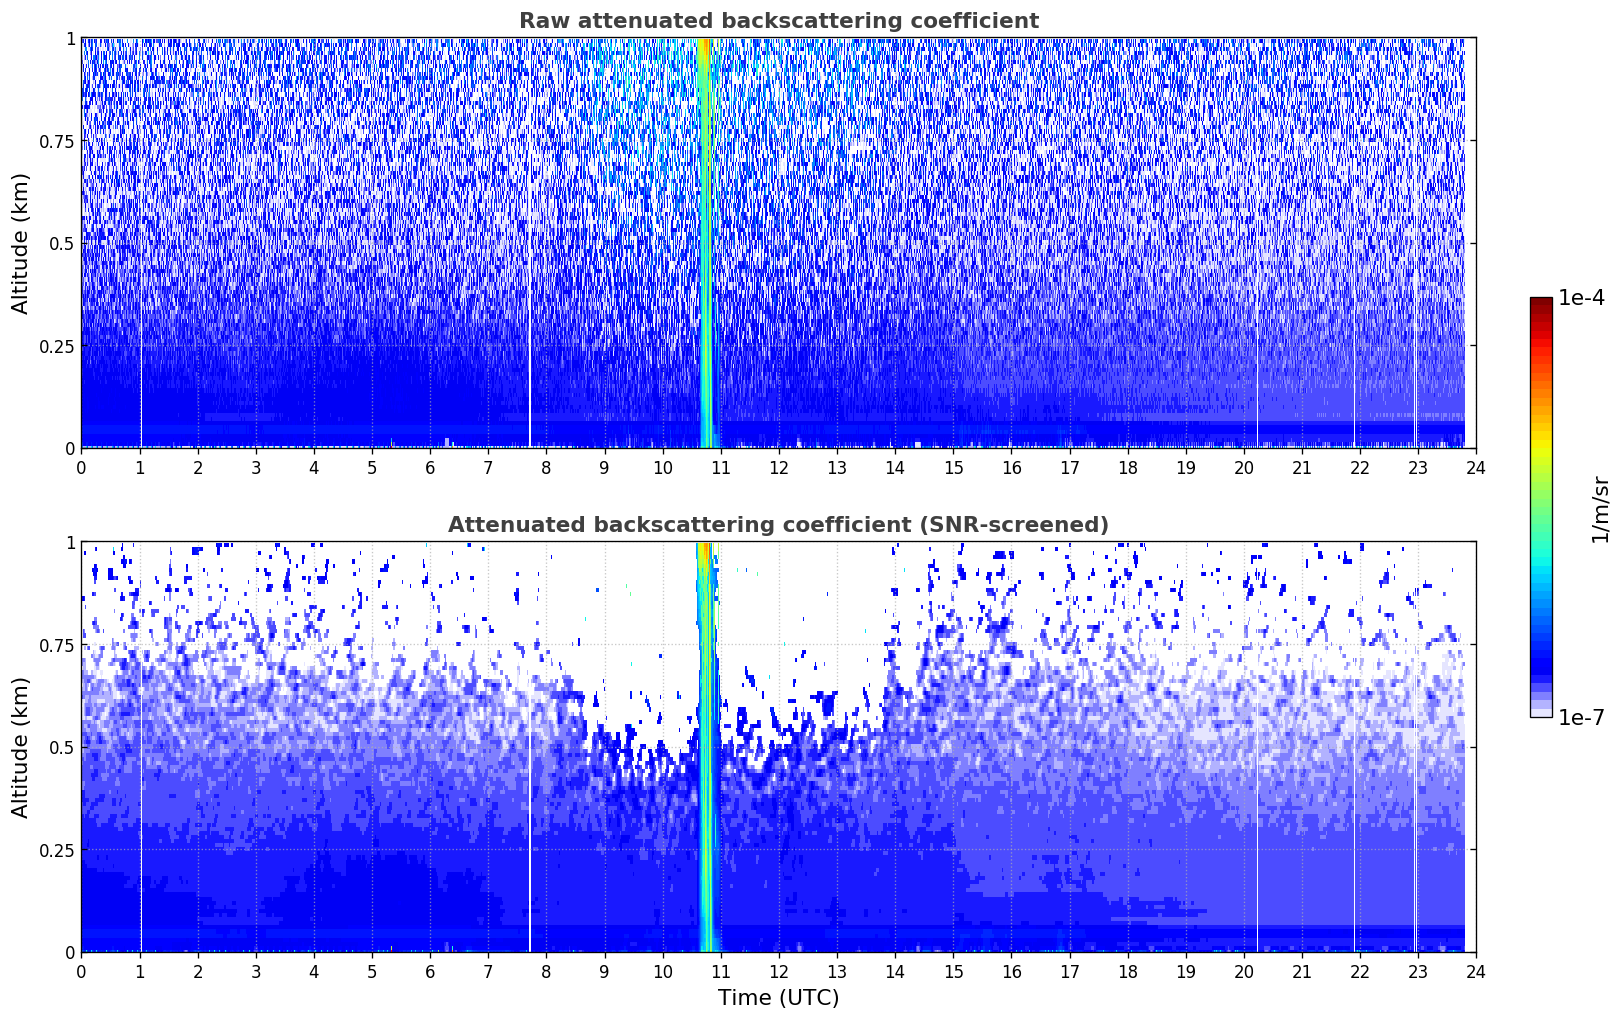Click hour 2 tick label under SNR-screened plot
This screenshot has height=1020, width=1621.
coord(197,971)
